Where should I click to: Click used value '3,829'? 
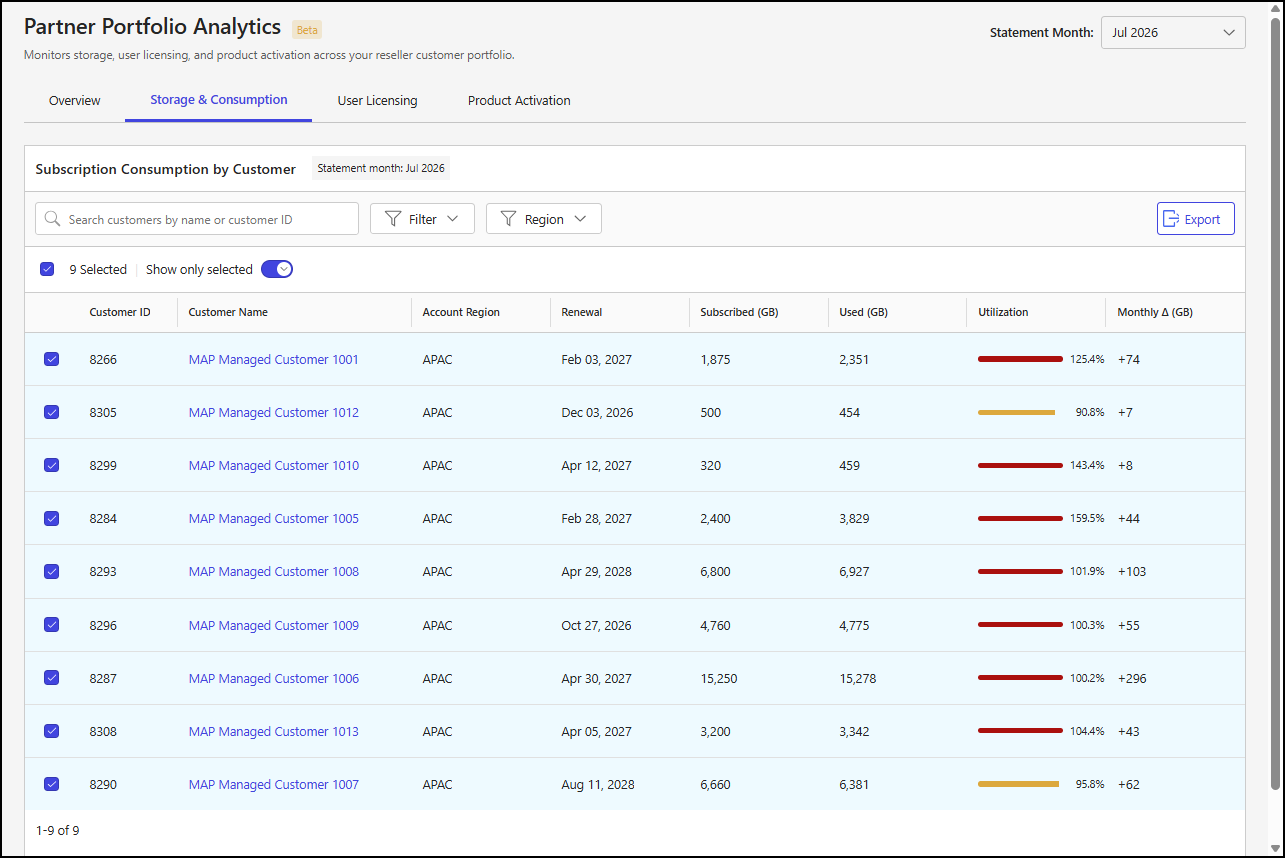[855, 518]
